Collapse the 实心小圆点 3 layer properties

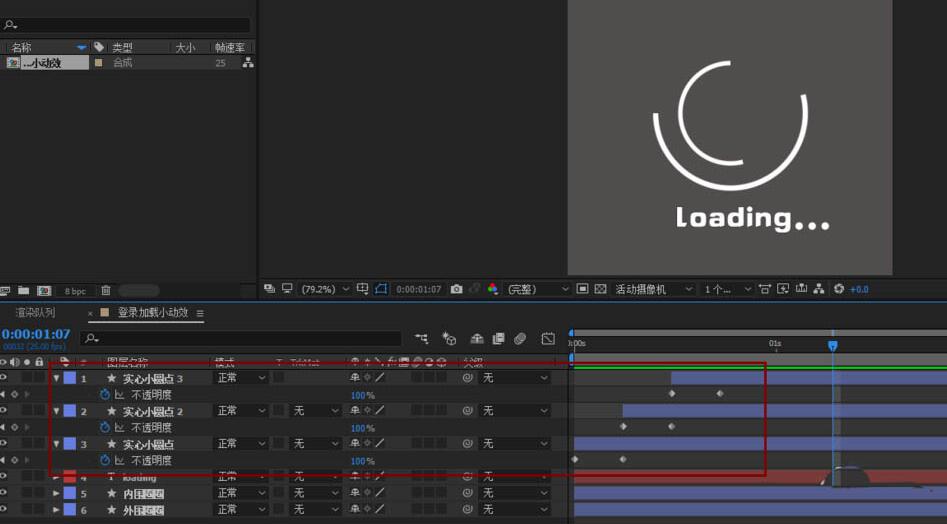pyautogui.click(x=56, y=378)
